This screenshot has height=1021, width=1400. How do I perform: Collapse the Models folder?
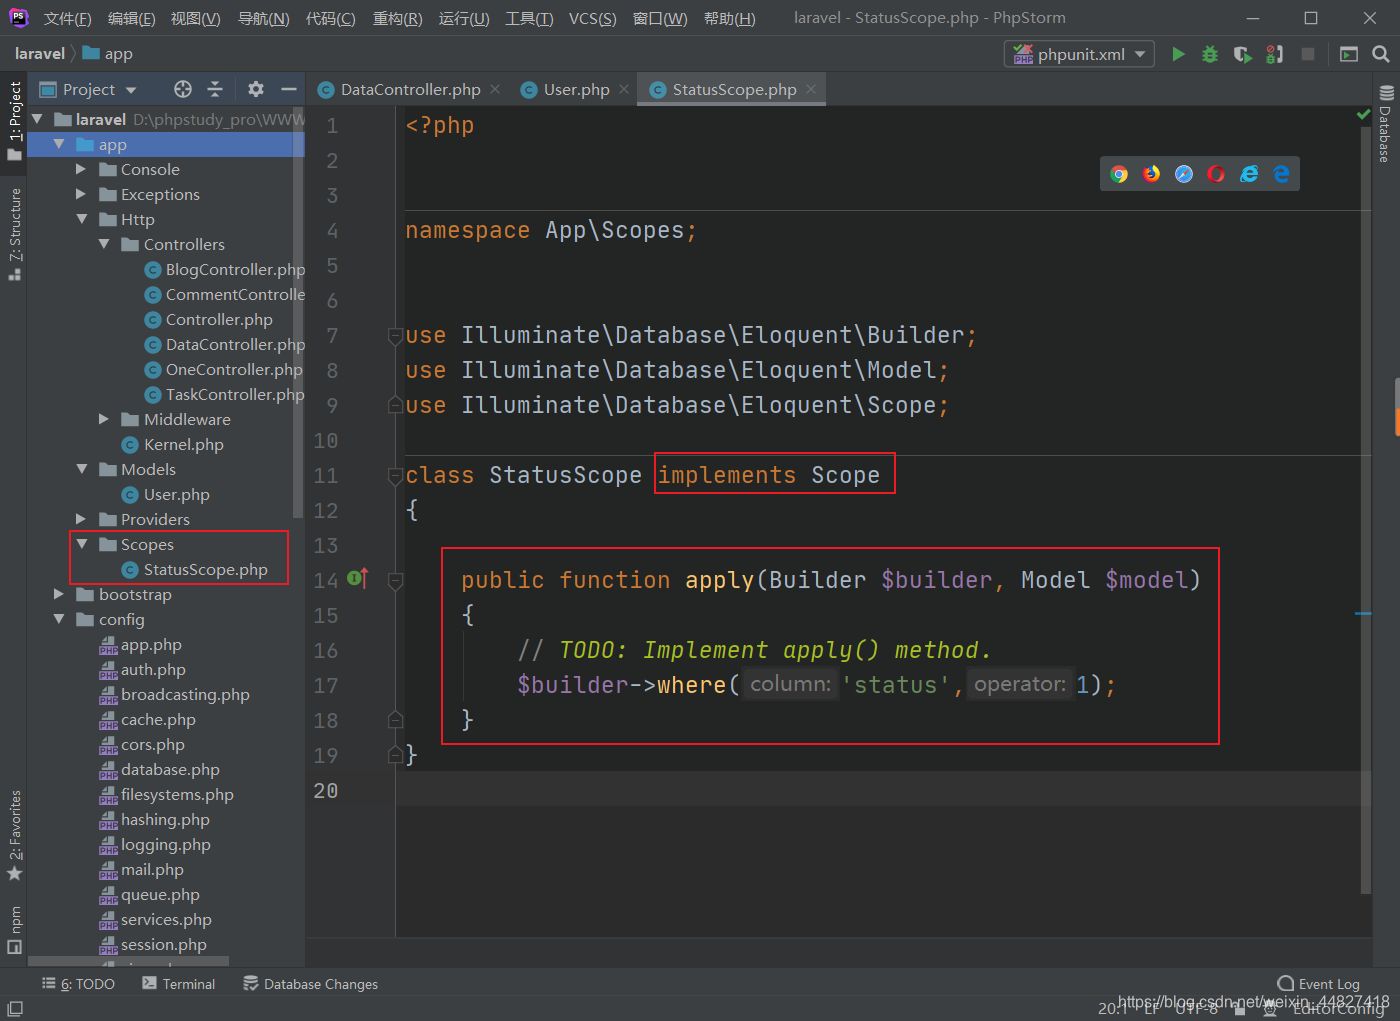pyautogui.click(x=81, y=469)
